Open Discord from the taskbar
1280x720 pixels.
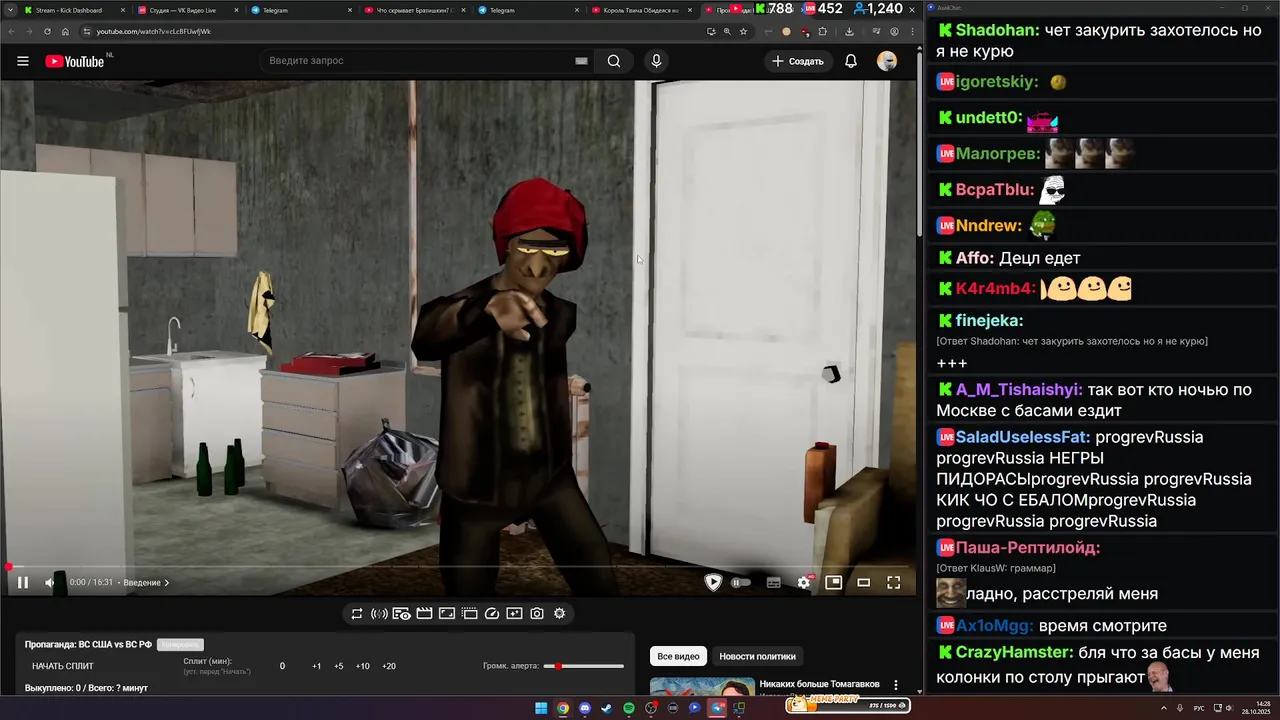click(x=585, y=708)
